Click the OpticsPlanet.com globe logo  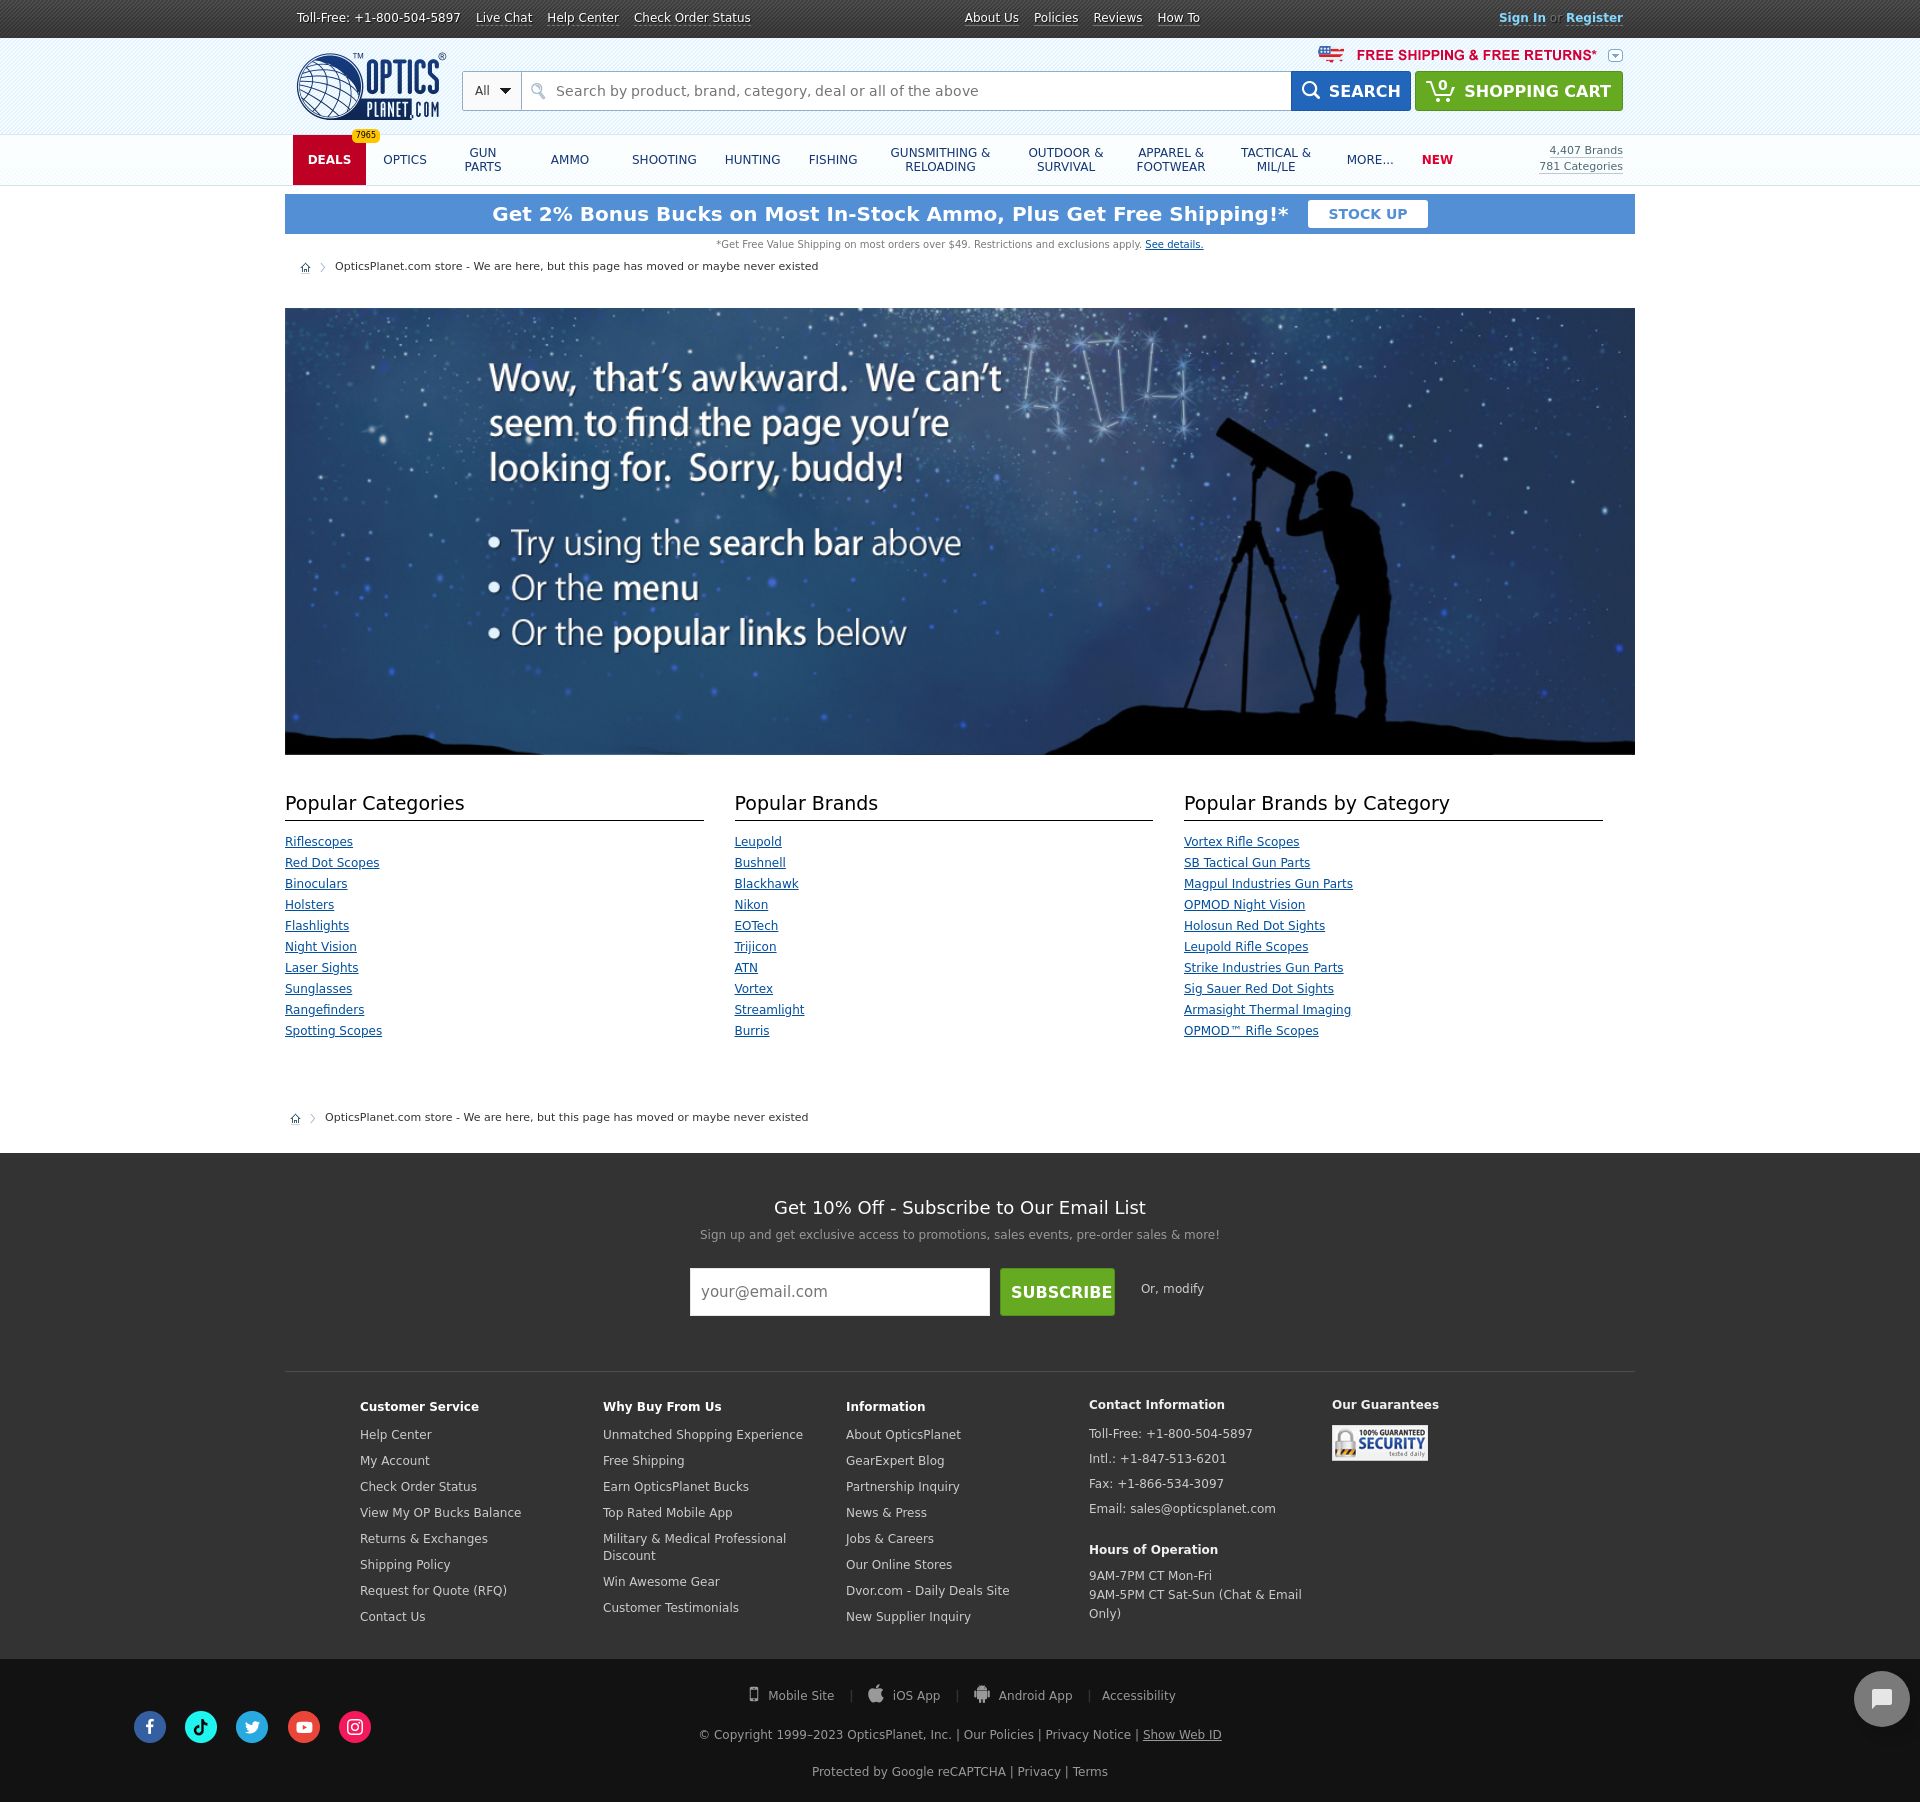[x=371, y=87]
